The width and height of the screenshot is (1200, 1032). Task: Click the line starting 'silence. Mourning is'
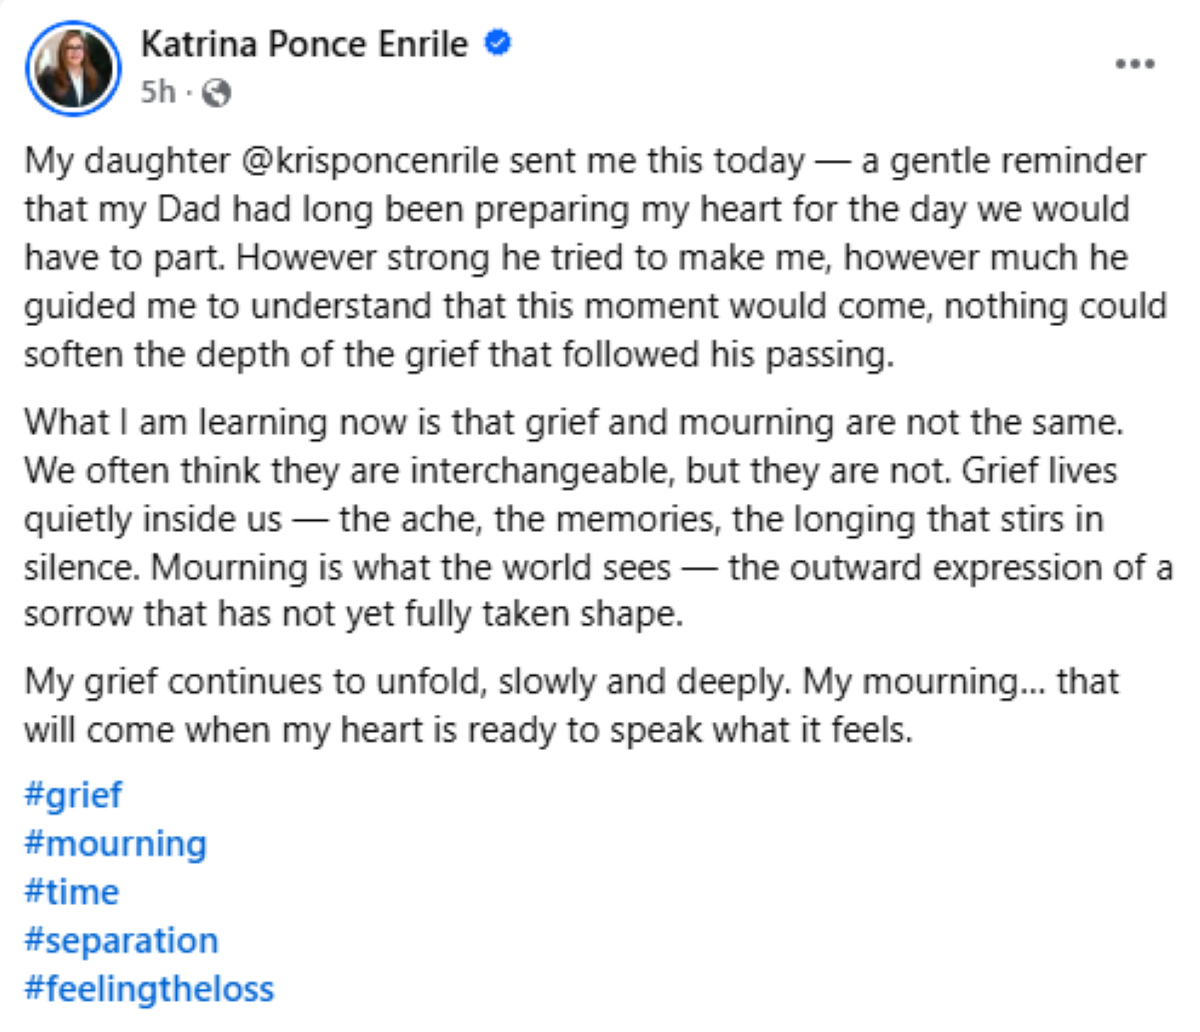[x=598, y=567]
